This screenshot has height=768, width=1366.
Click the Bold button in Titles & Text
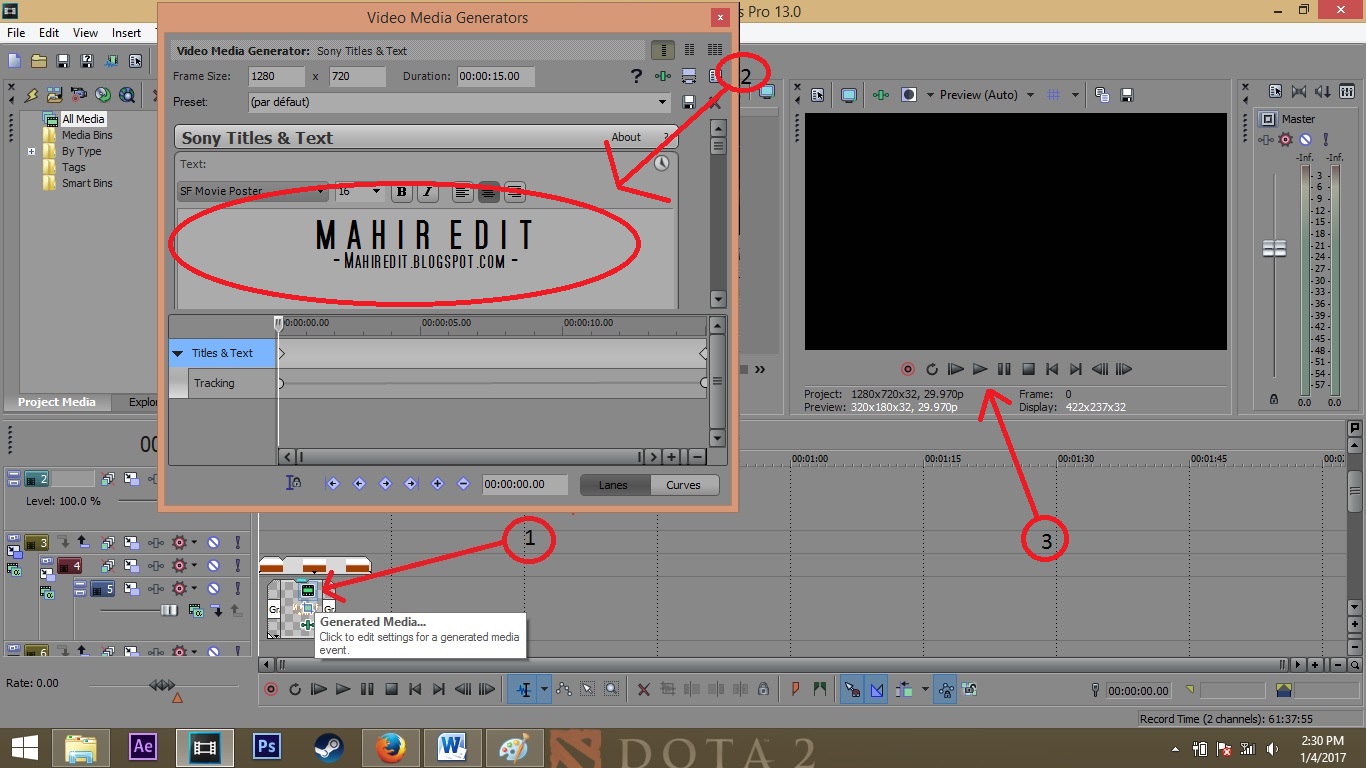pyautogui.click(x=402, y=192)
